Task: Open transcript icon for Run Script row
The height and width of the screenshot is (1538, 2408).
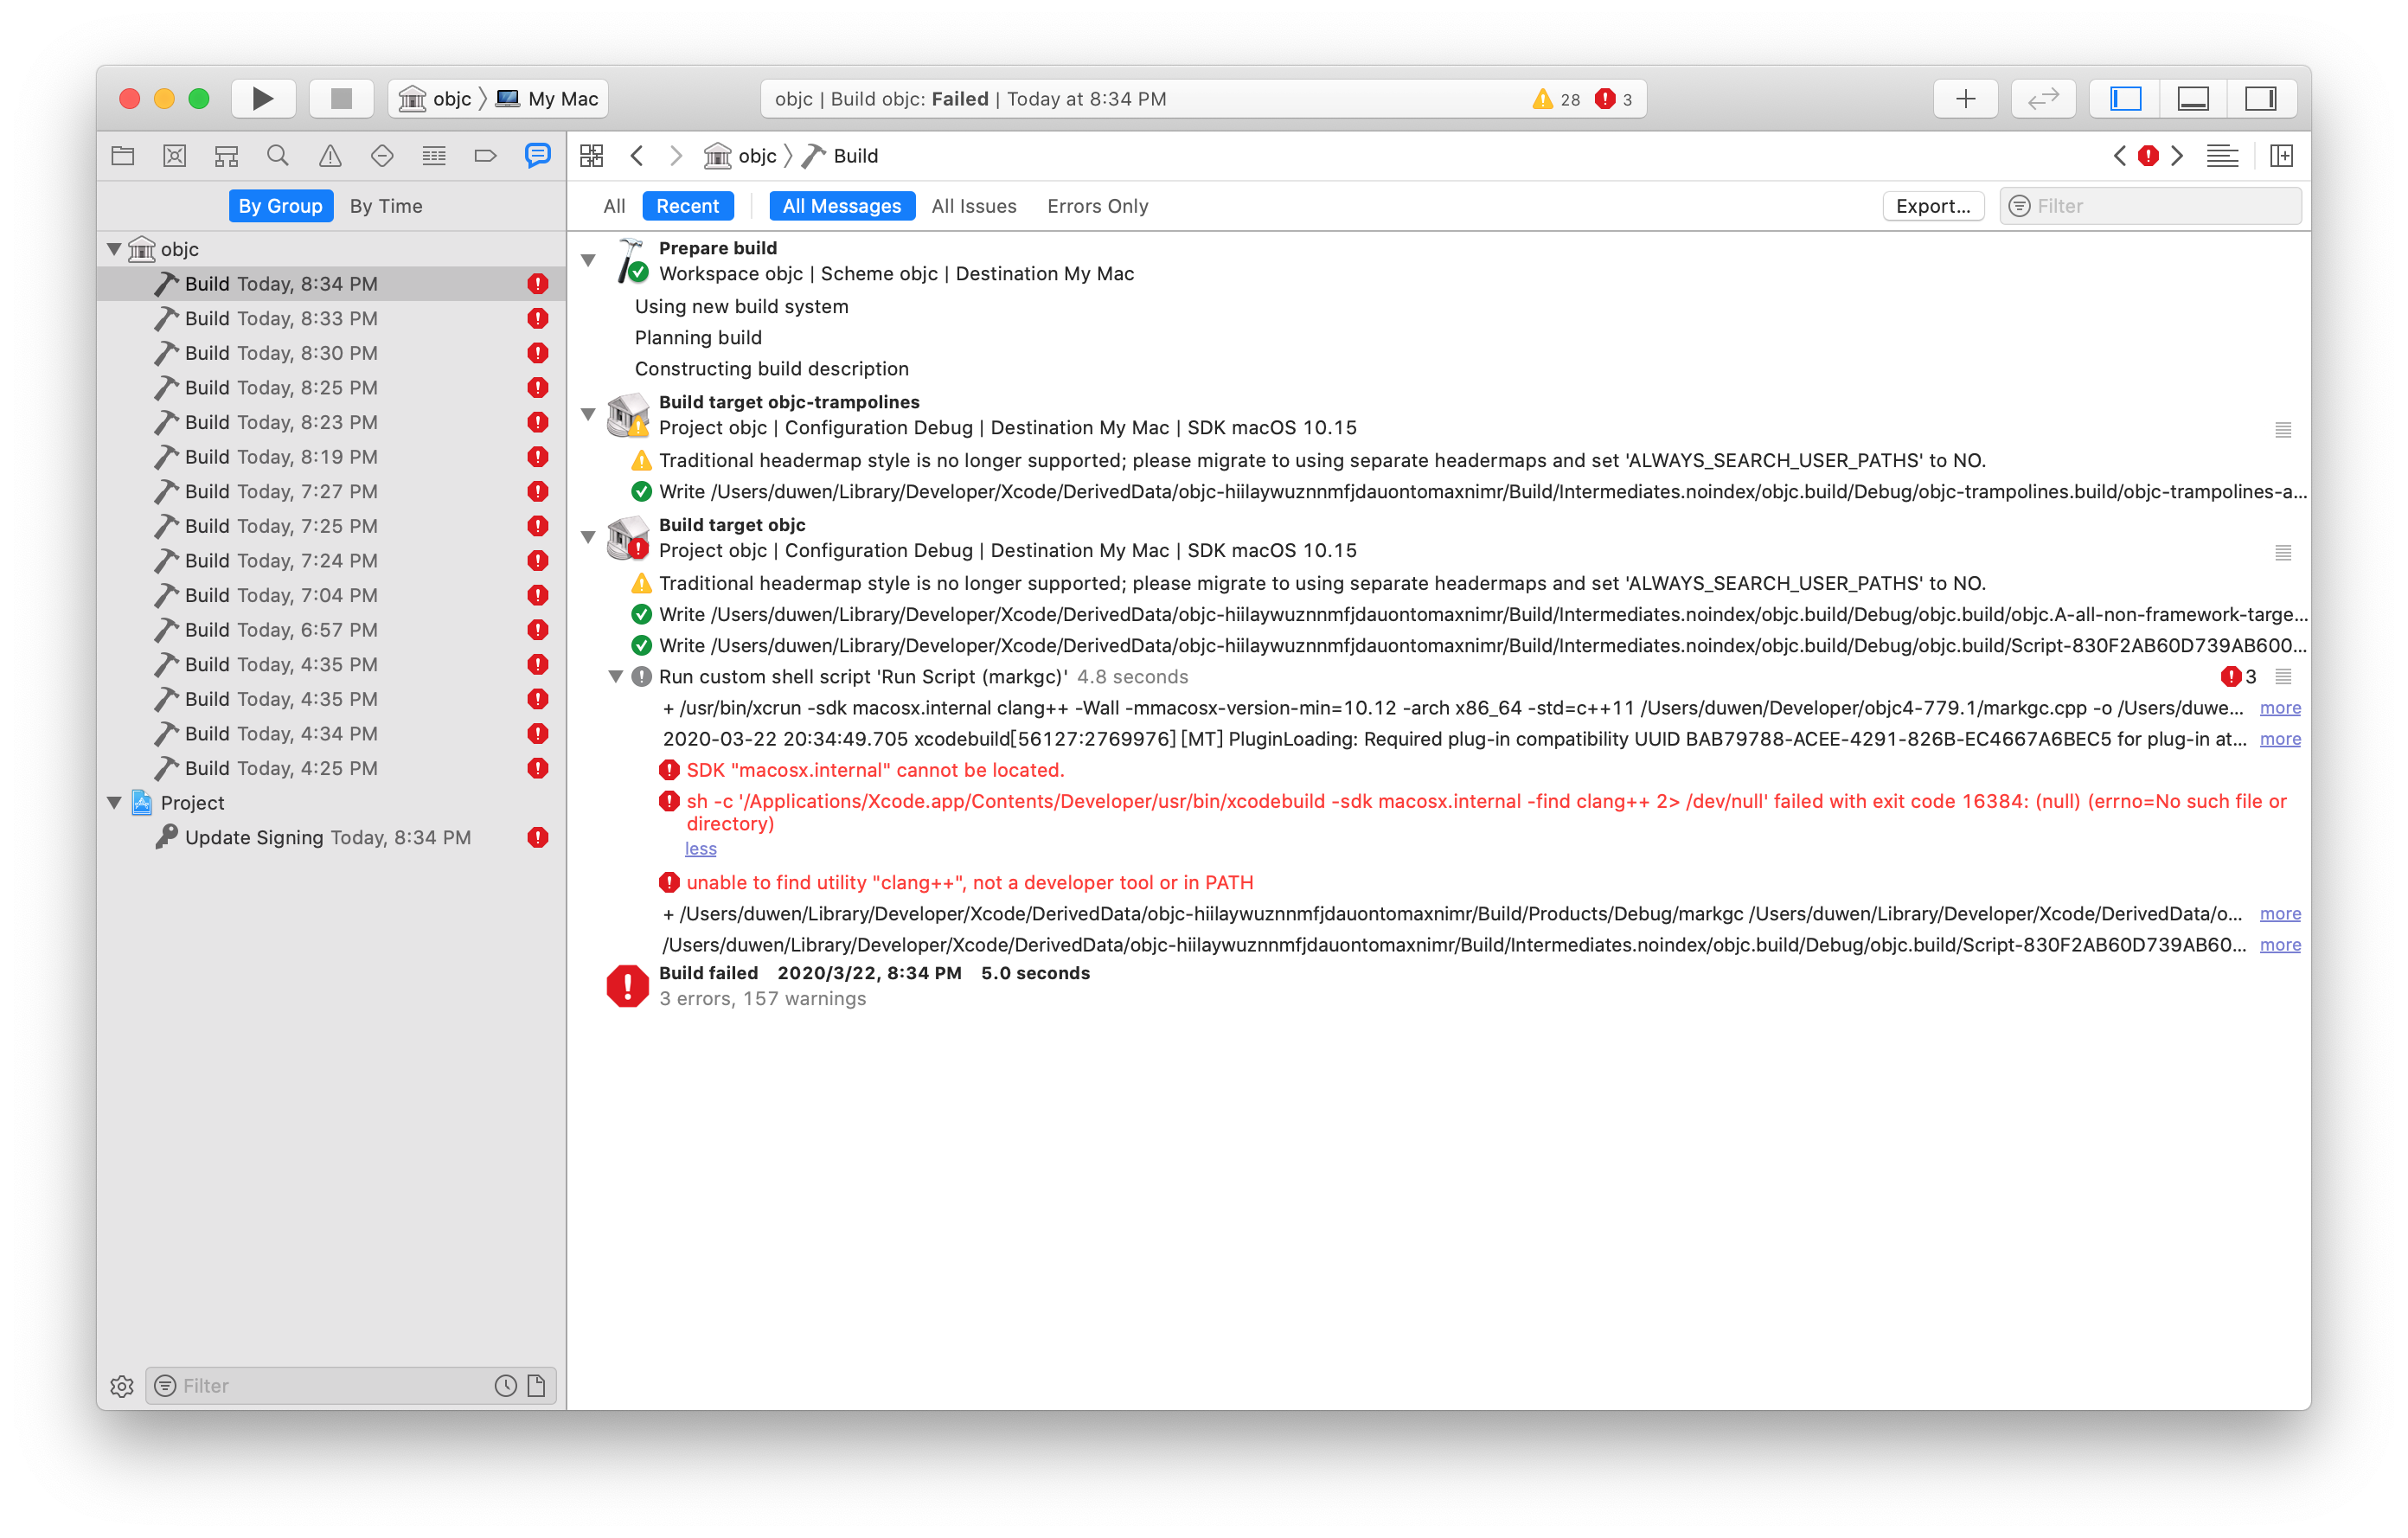Action: [x=2283, y=677]
